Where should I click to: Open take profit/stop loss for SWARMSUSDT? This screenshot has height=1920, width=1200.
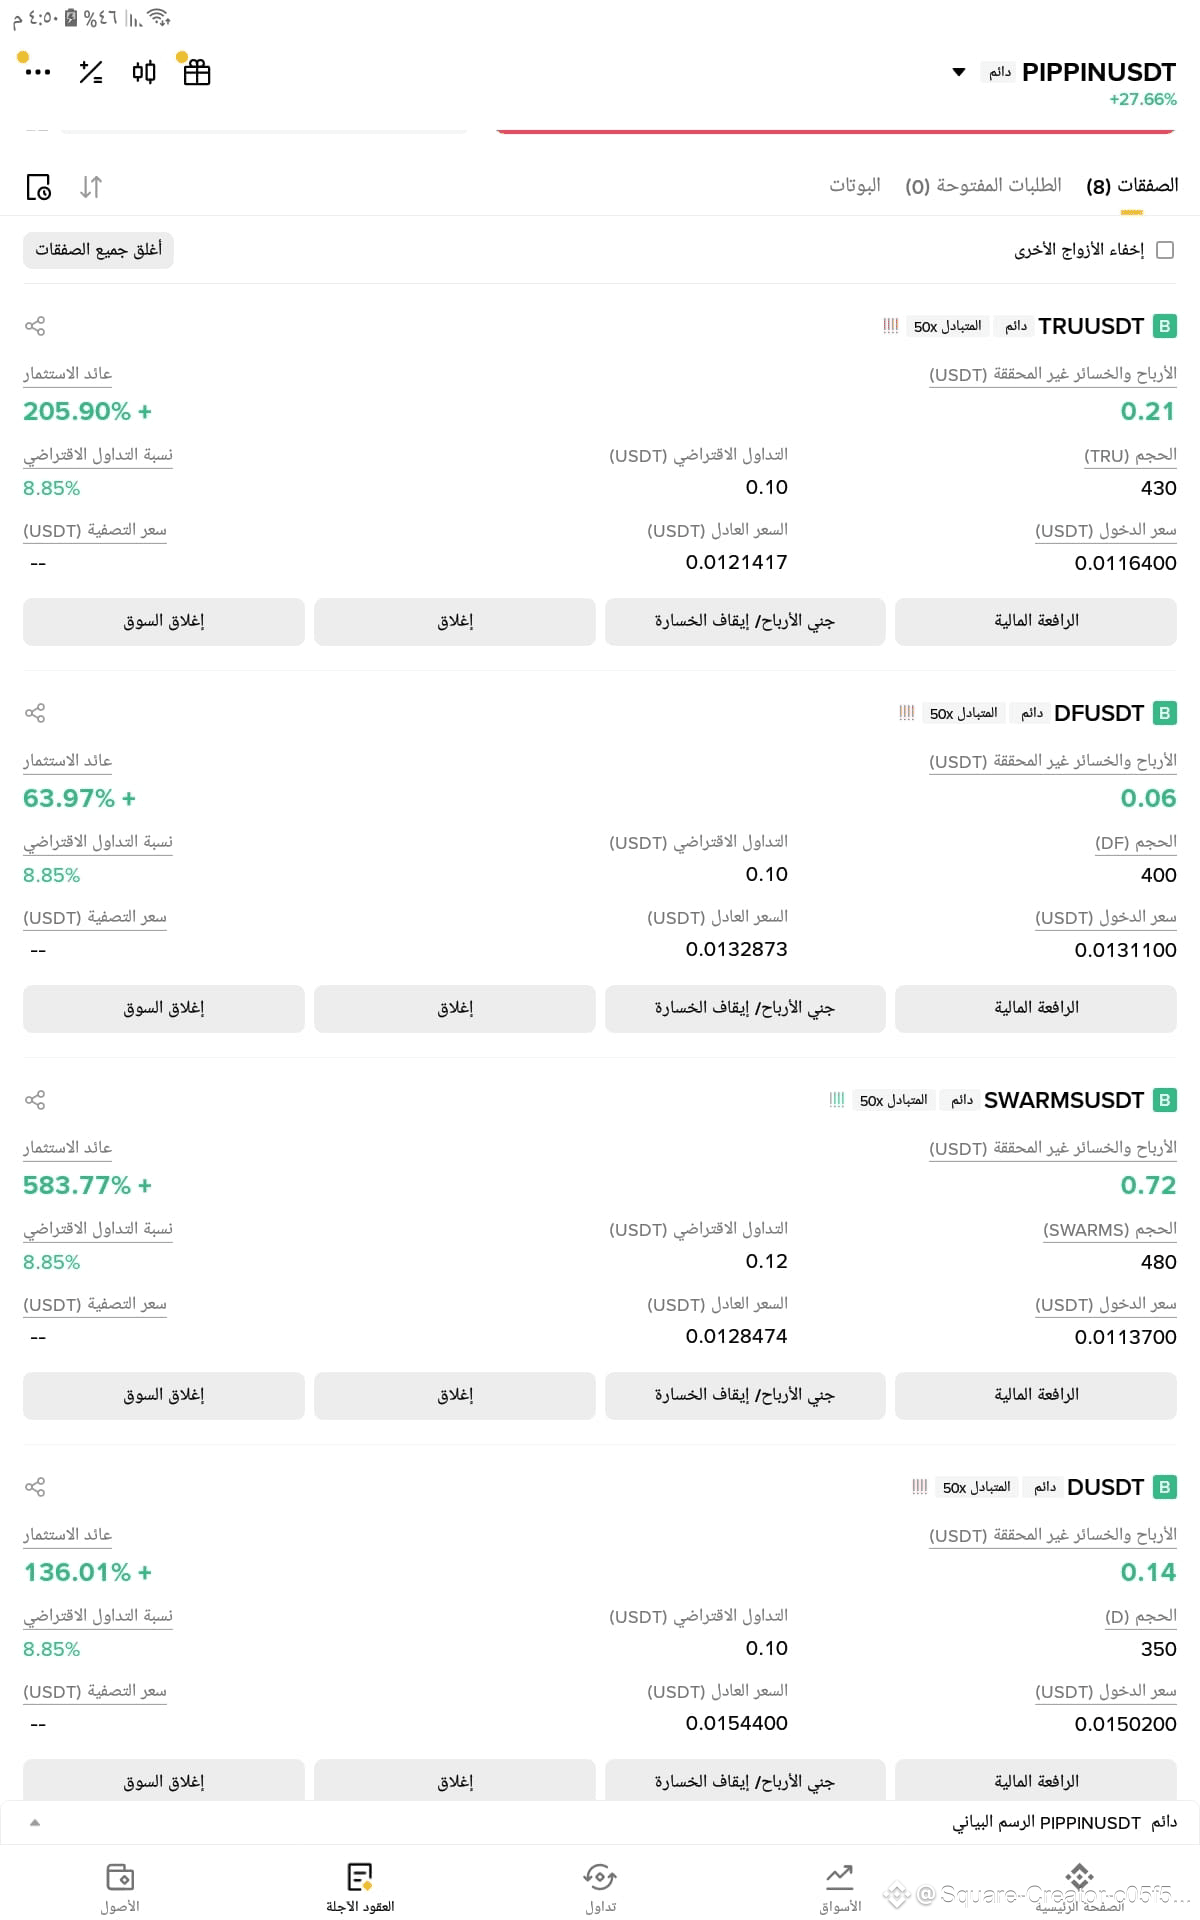[x=745, y=1395]
